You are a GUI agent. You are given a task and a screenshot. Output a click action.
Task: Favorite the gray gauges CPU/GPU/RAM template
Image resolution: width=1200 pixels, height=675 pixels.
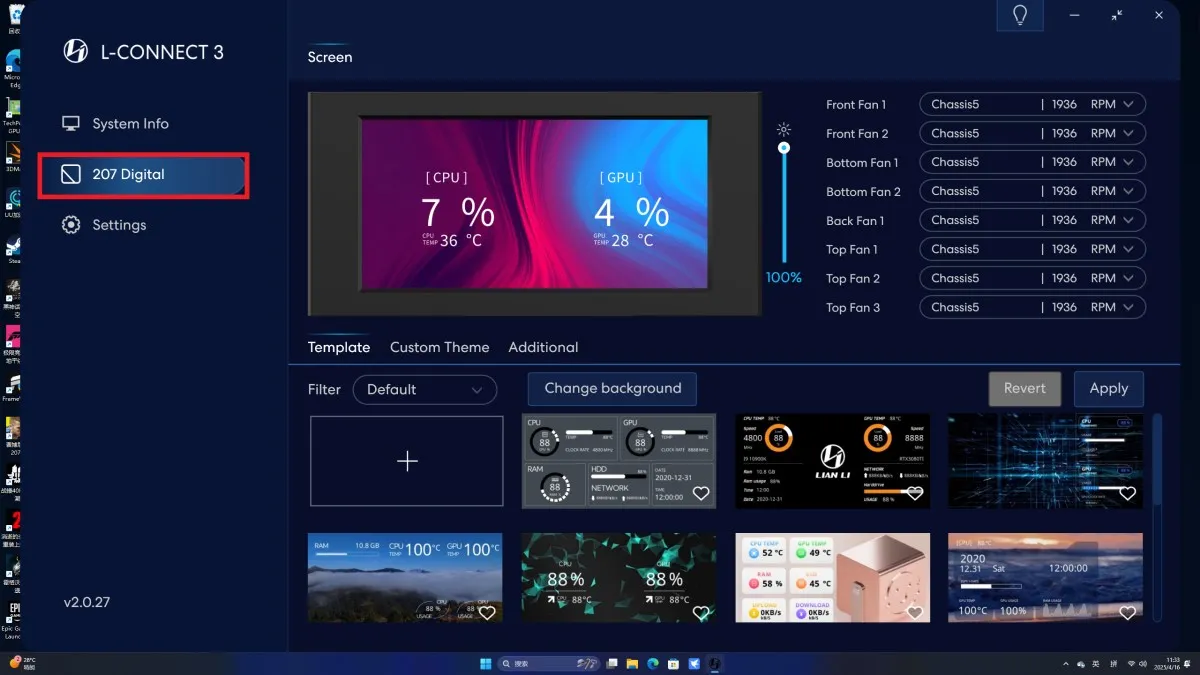pyautogui.click(x=701, y=493)
